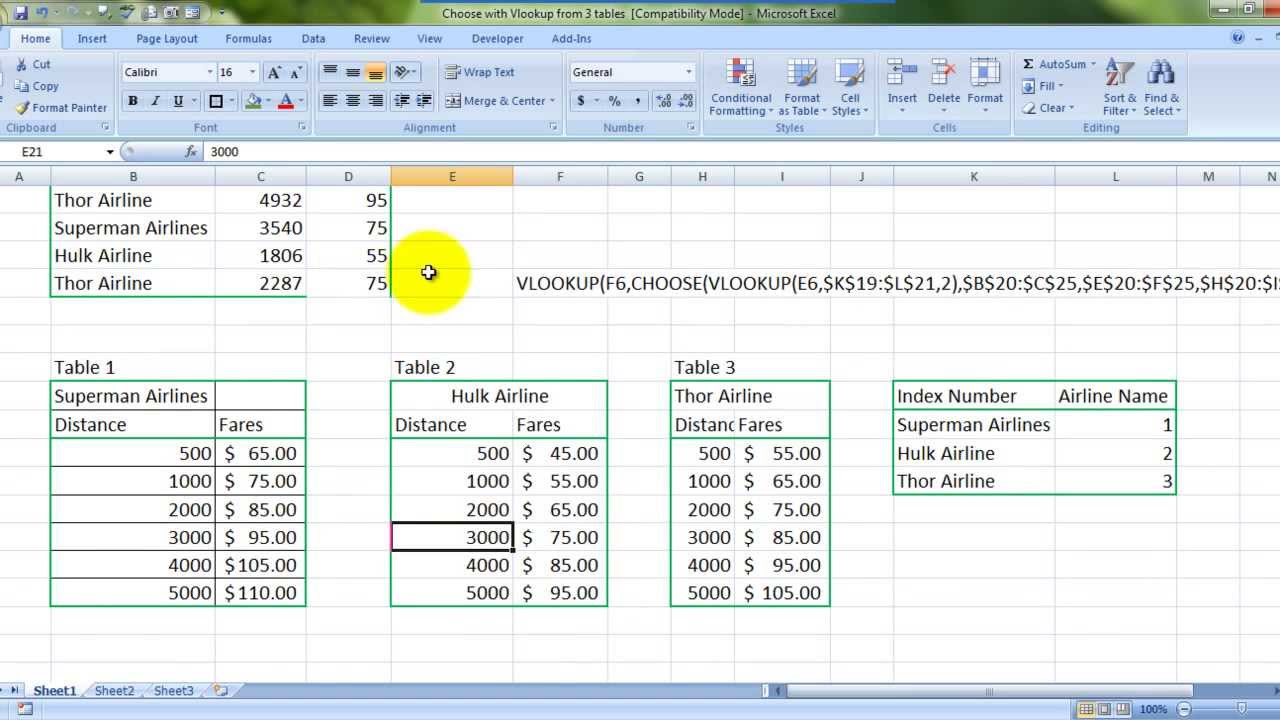
Task: Select the Index Number header cell
Action: 973,396
